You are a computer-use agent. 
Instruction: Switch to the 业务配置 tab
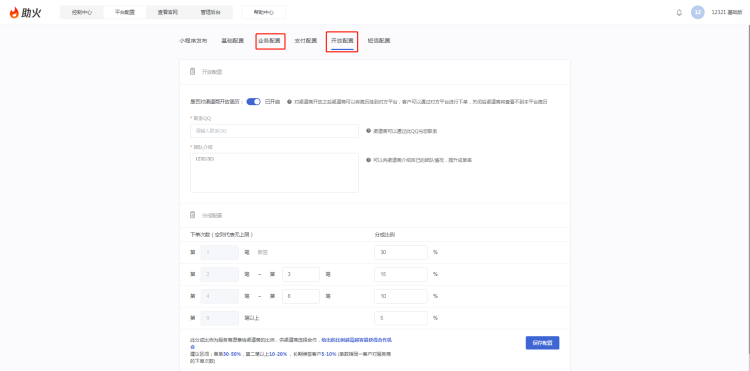(270, 41)
